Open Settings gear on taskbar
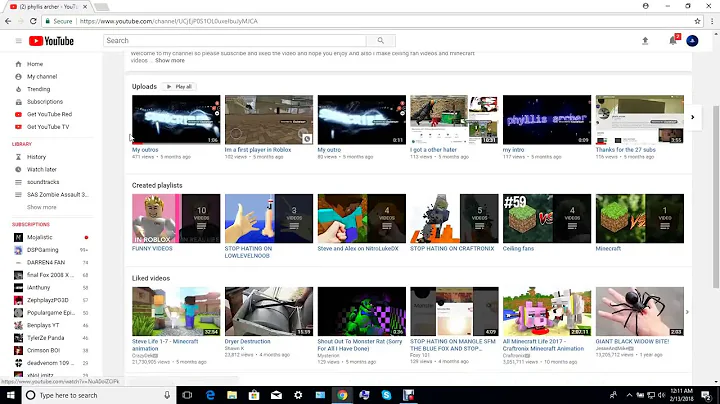This screenshot has width=720, height=404. tap(298, 395)
